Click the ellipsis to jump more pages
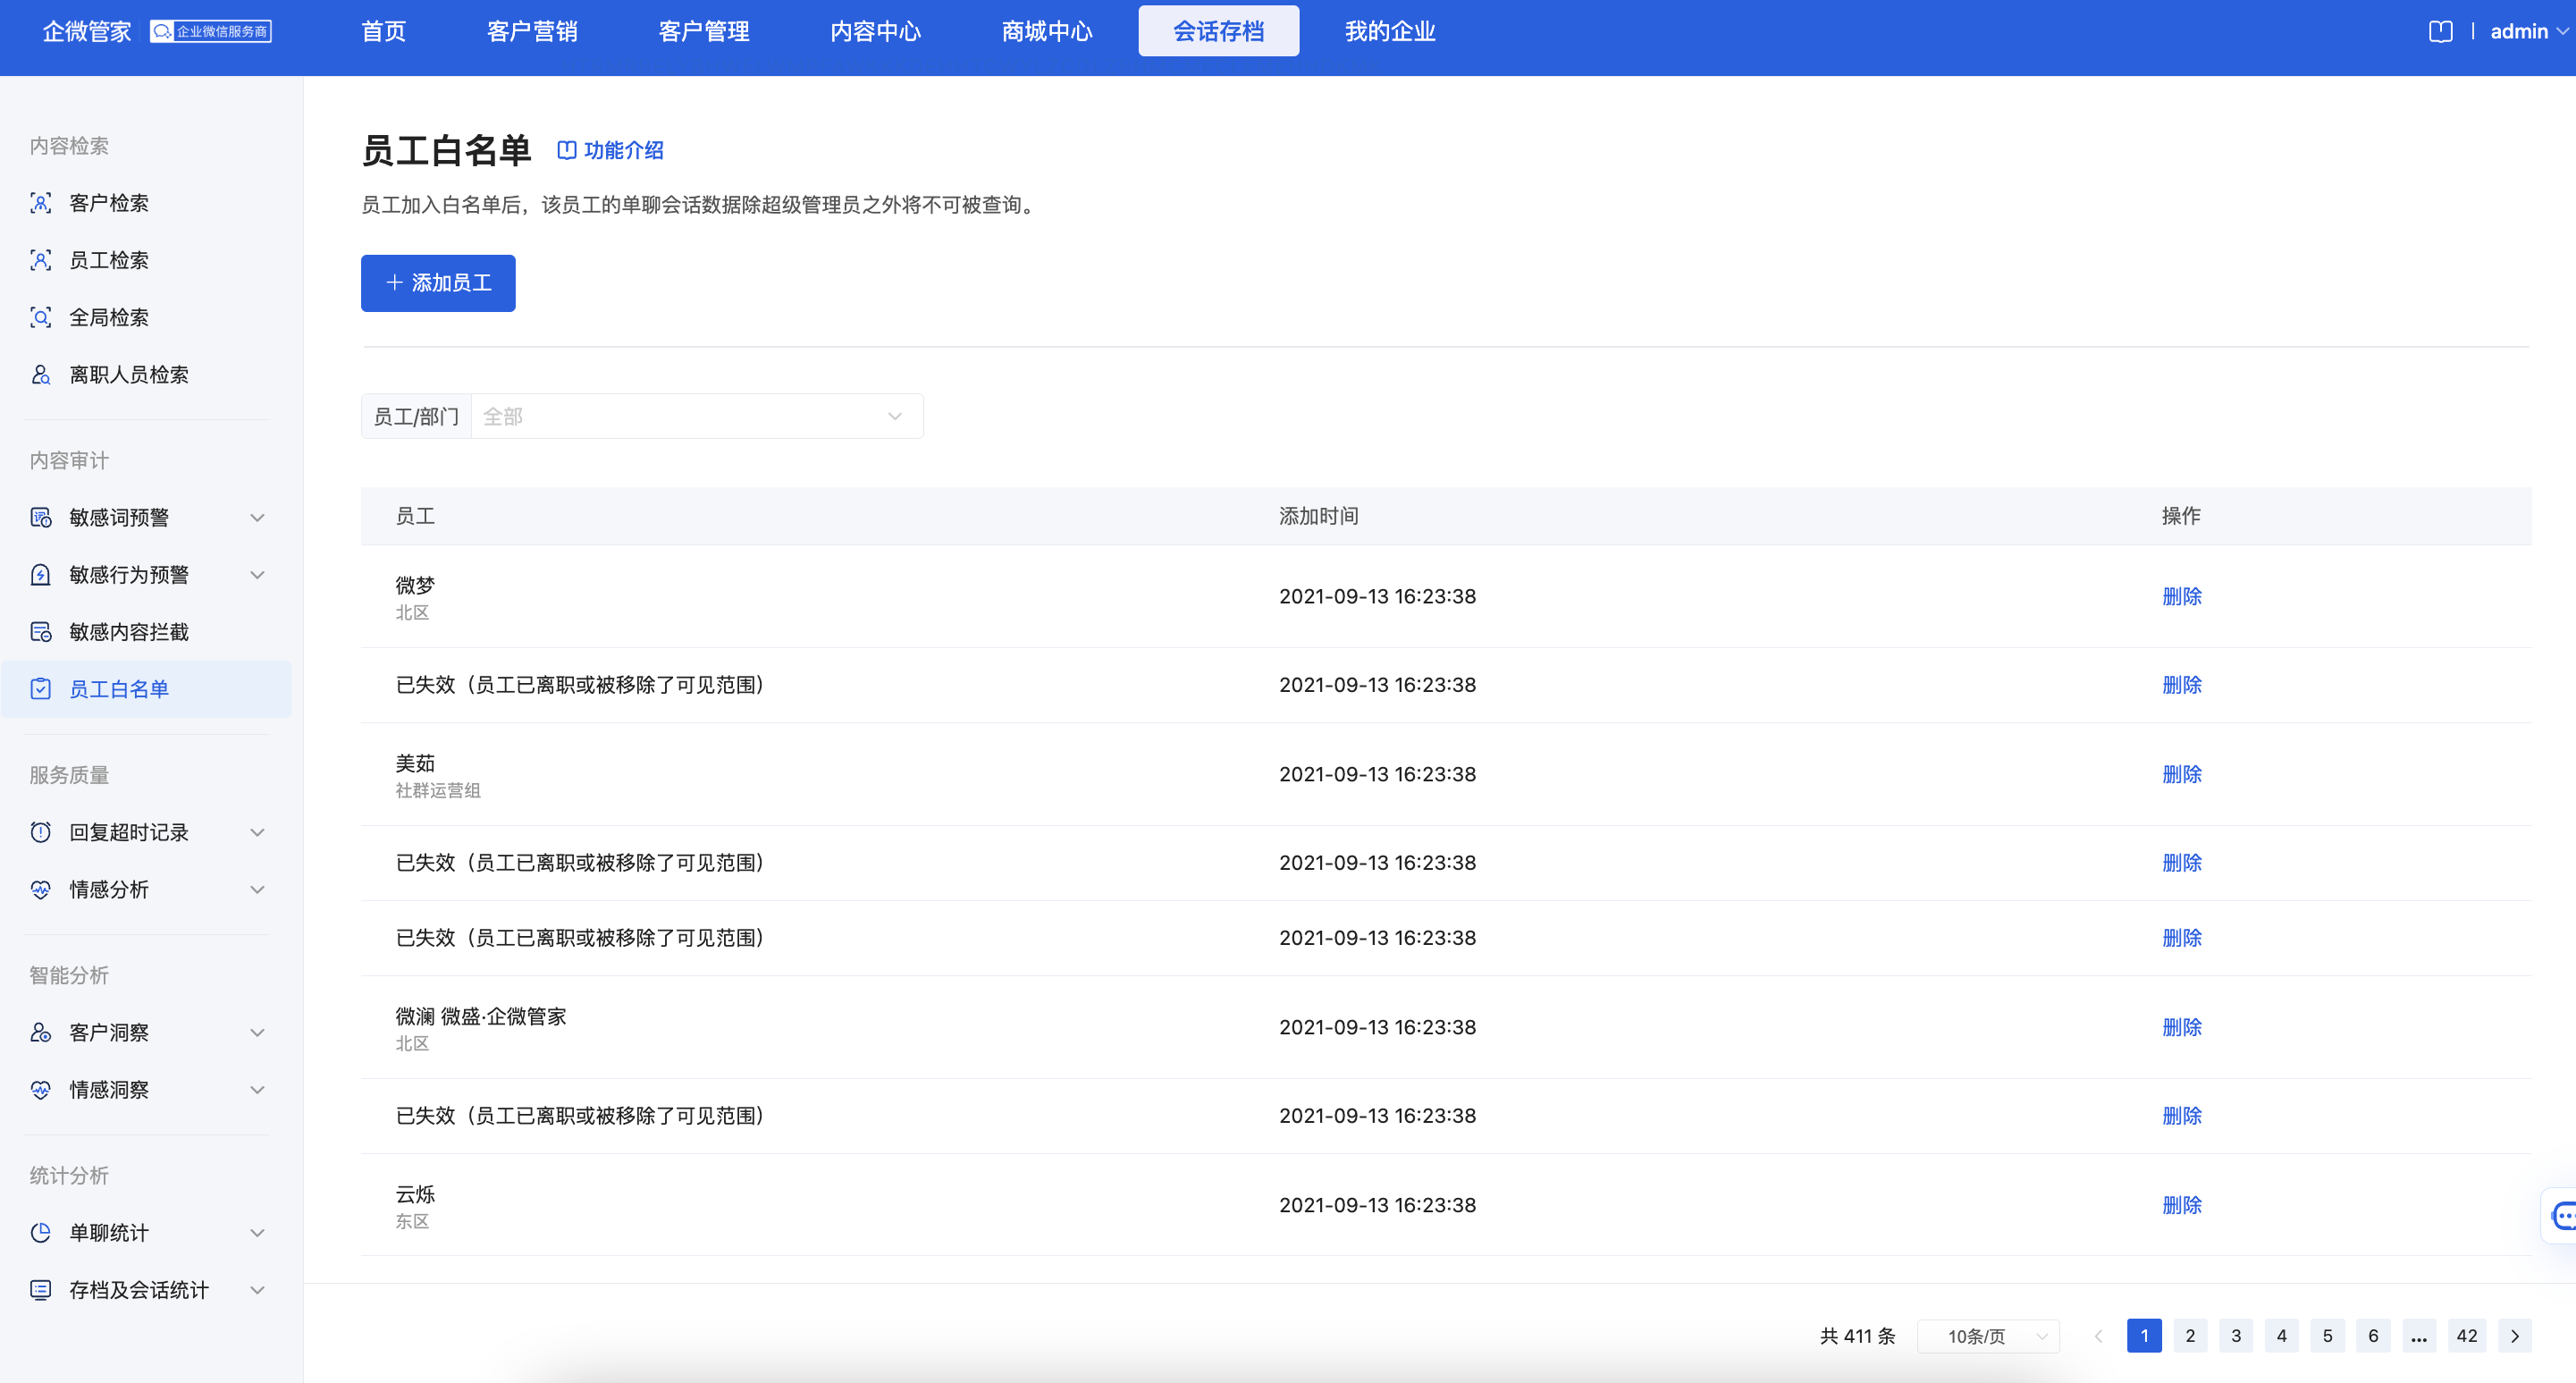This screenshot has width=2576, height=1383. tap(2418, 1336)
